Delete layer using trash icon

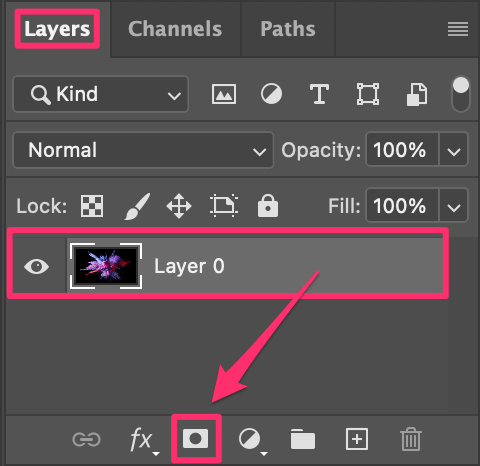click(411, 439)
